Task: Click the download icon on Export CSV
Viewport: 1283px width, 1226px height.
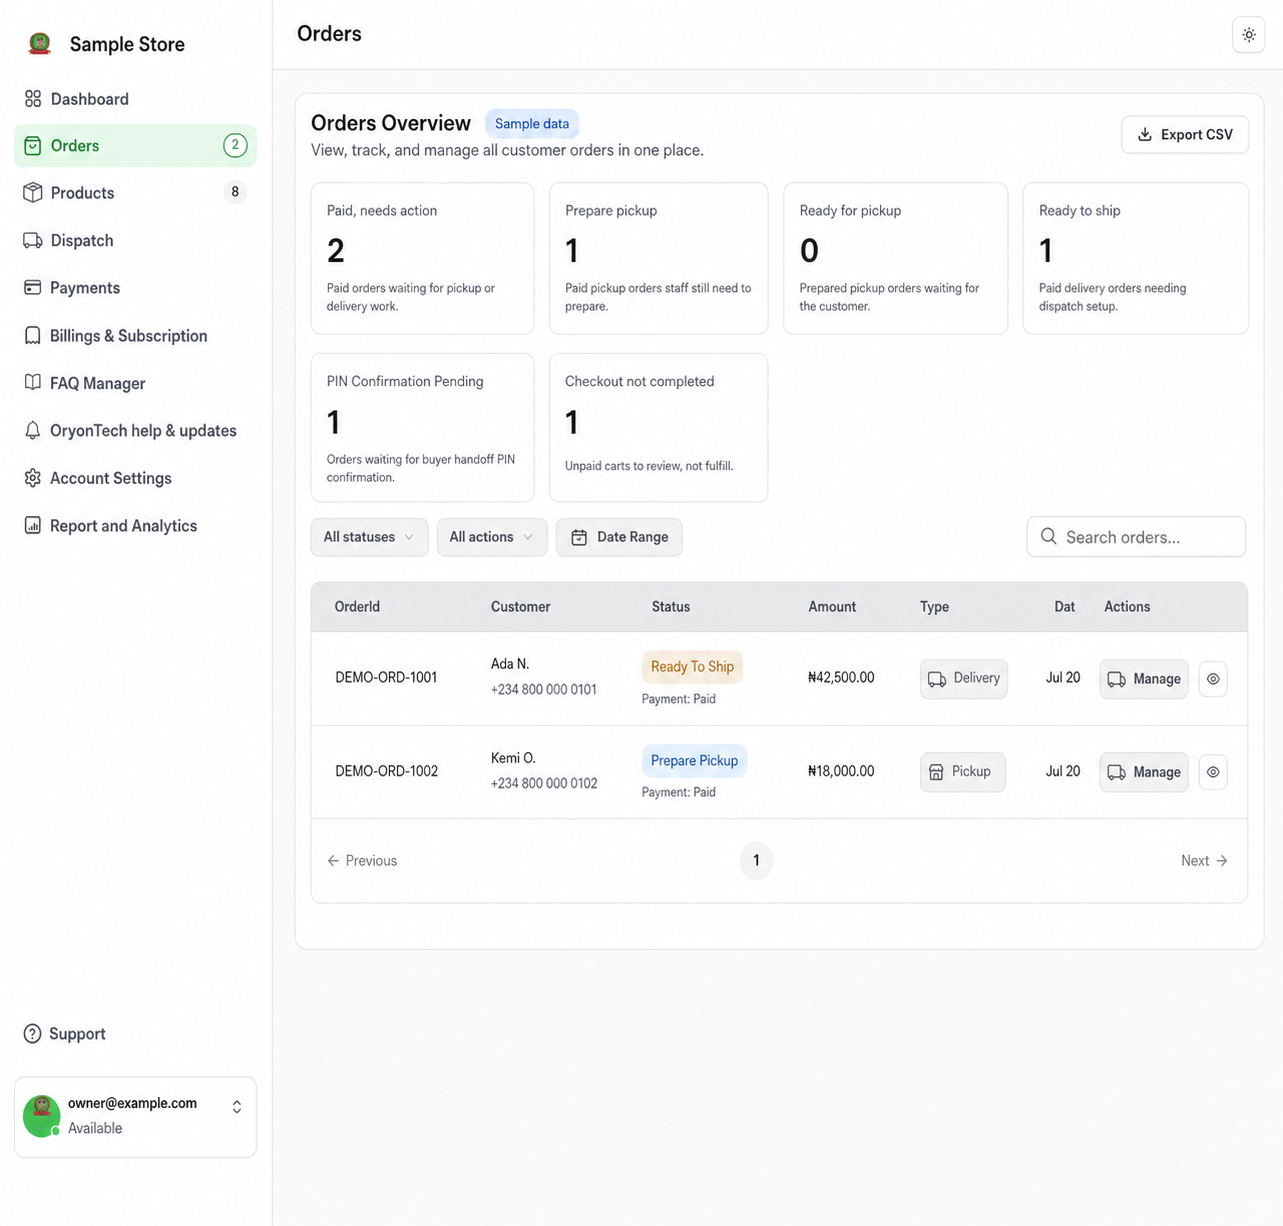Action: [1145, 135]
